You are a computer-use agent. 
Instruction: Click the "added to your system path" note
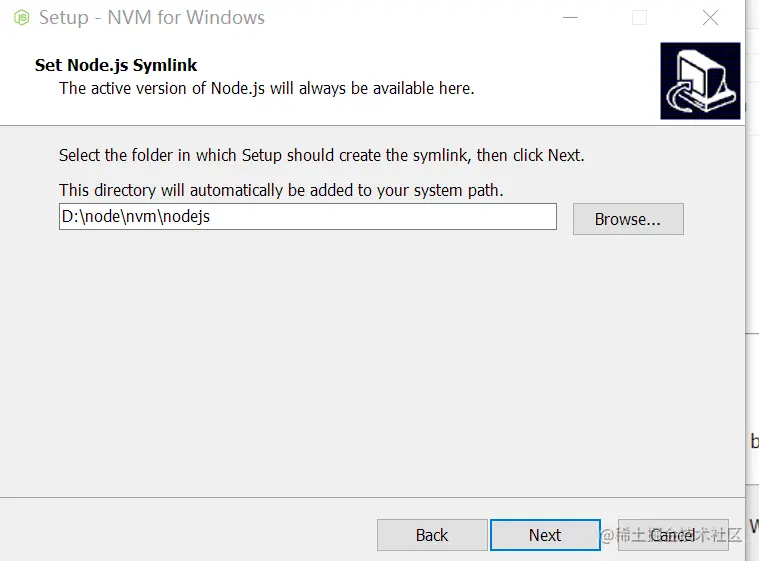281,190
